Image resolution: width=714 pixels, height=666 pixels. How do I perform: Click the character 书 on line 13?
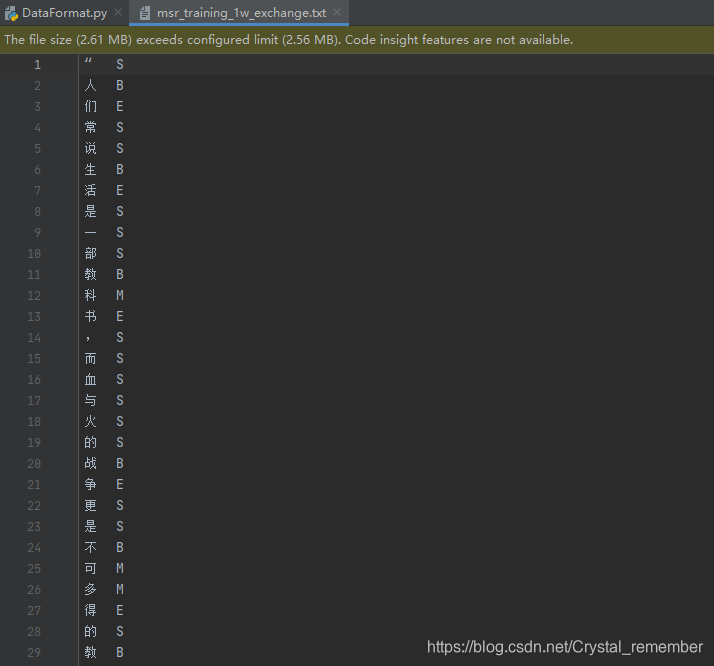click(x=91, y=317)
